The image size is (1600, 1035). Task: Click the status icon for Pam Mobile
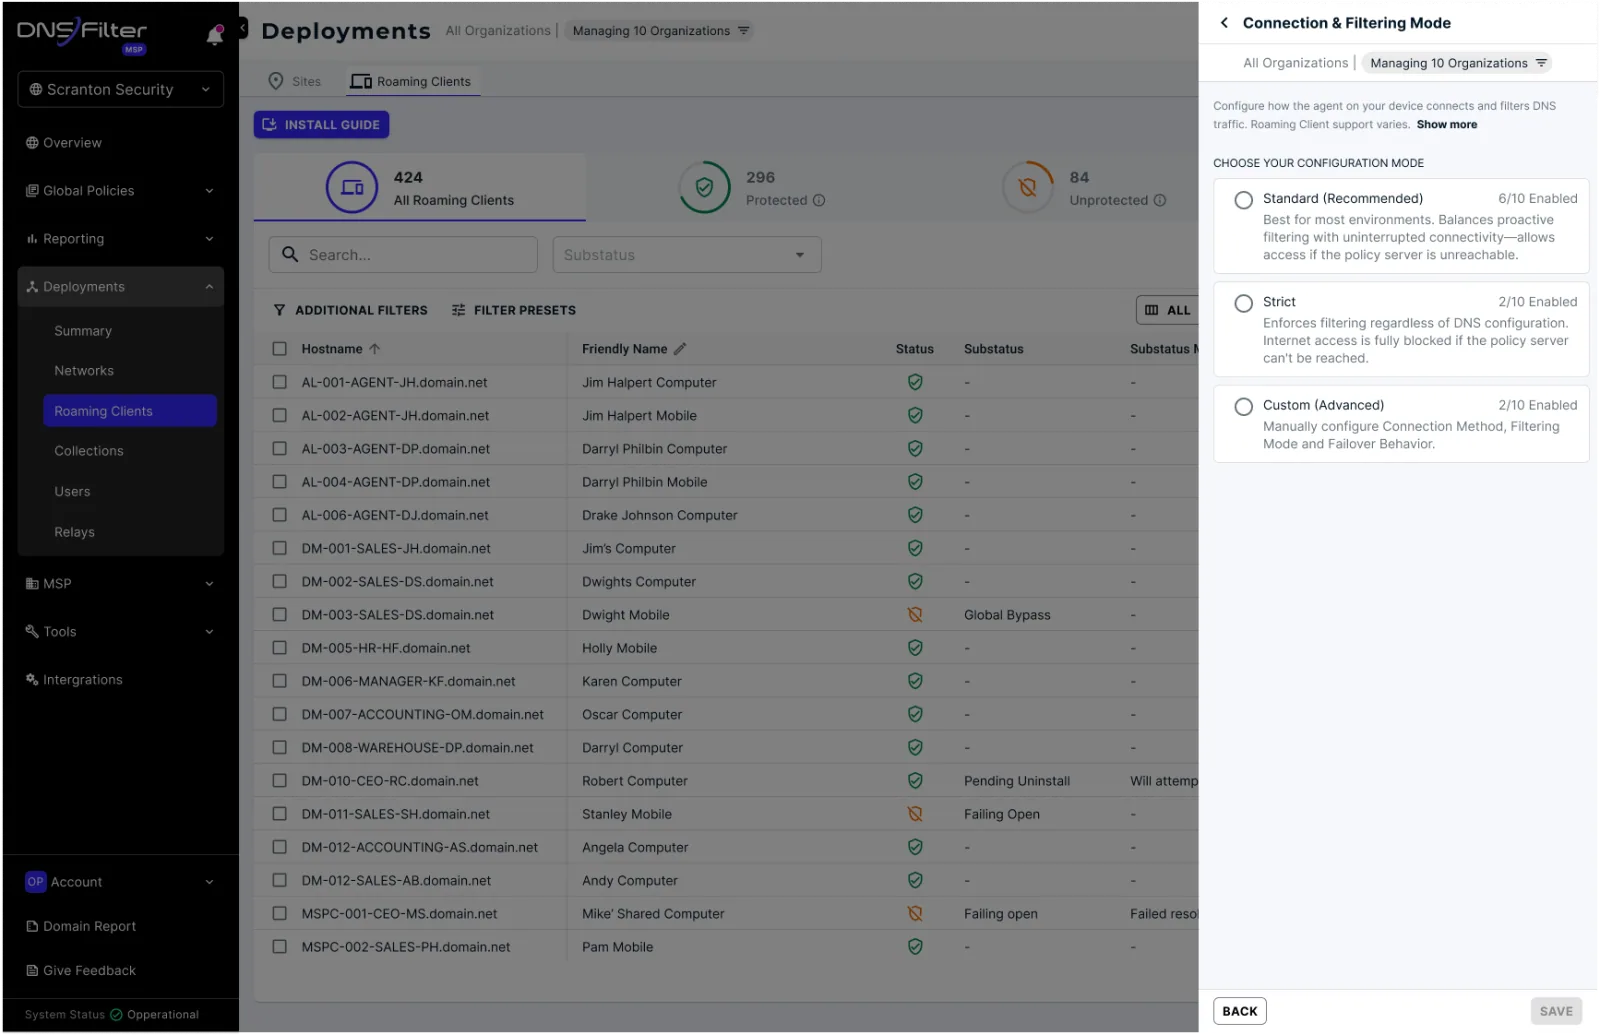(x=915, y=946)
